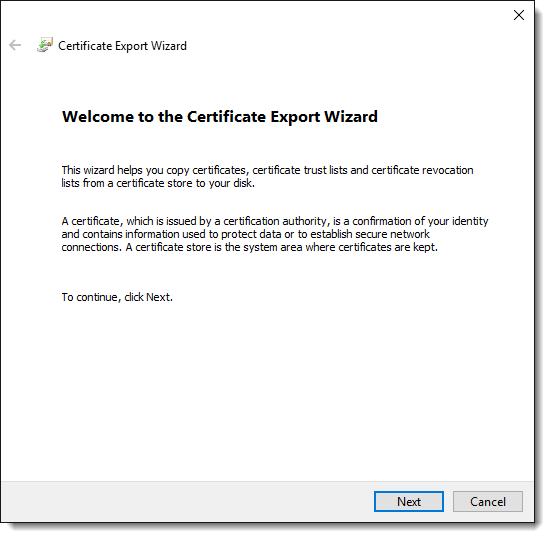
Task: Click the words 'trust lists' in first paragraph
Action: coord(326,170)
